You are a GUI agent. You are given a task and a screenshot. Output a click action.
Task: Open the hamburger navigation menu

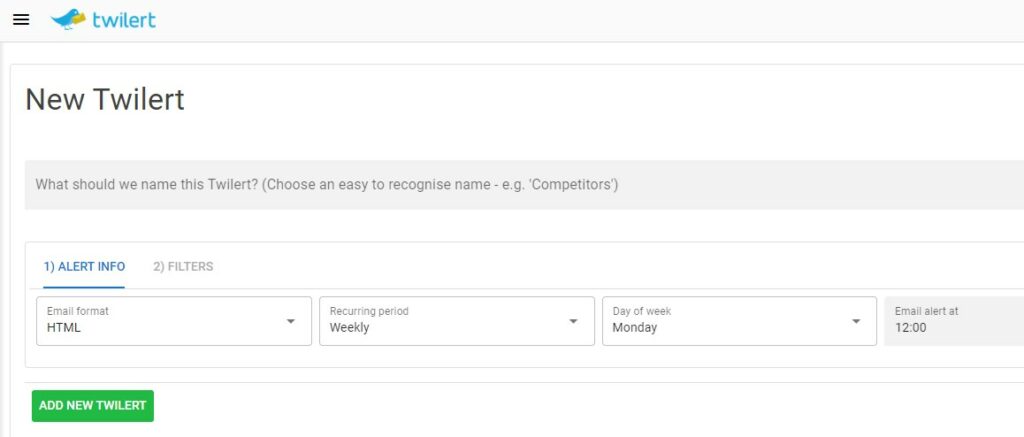coord(21,20)
